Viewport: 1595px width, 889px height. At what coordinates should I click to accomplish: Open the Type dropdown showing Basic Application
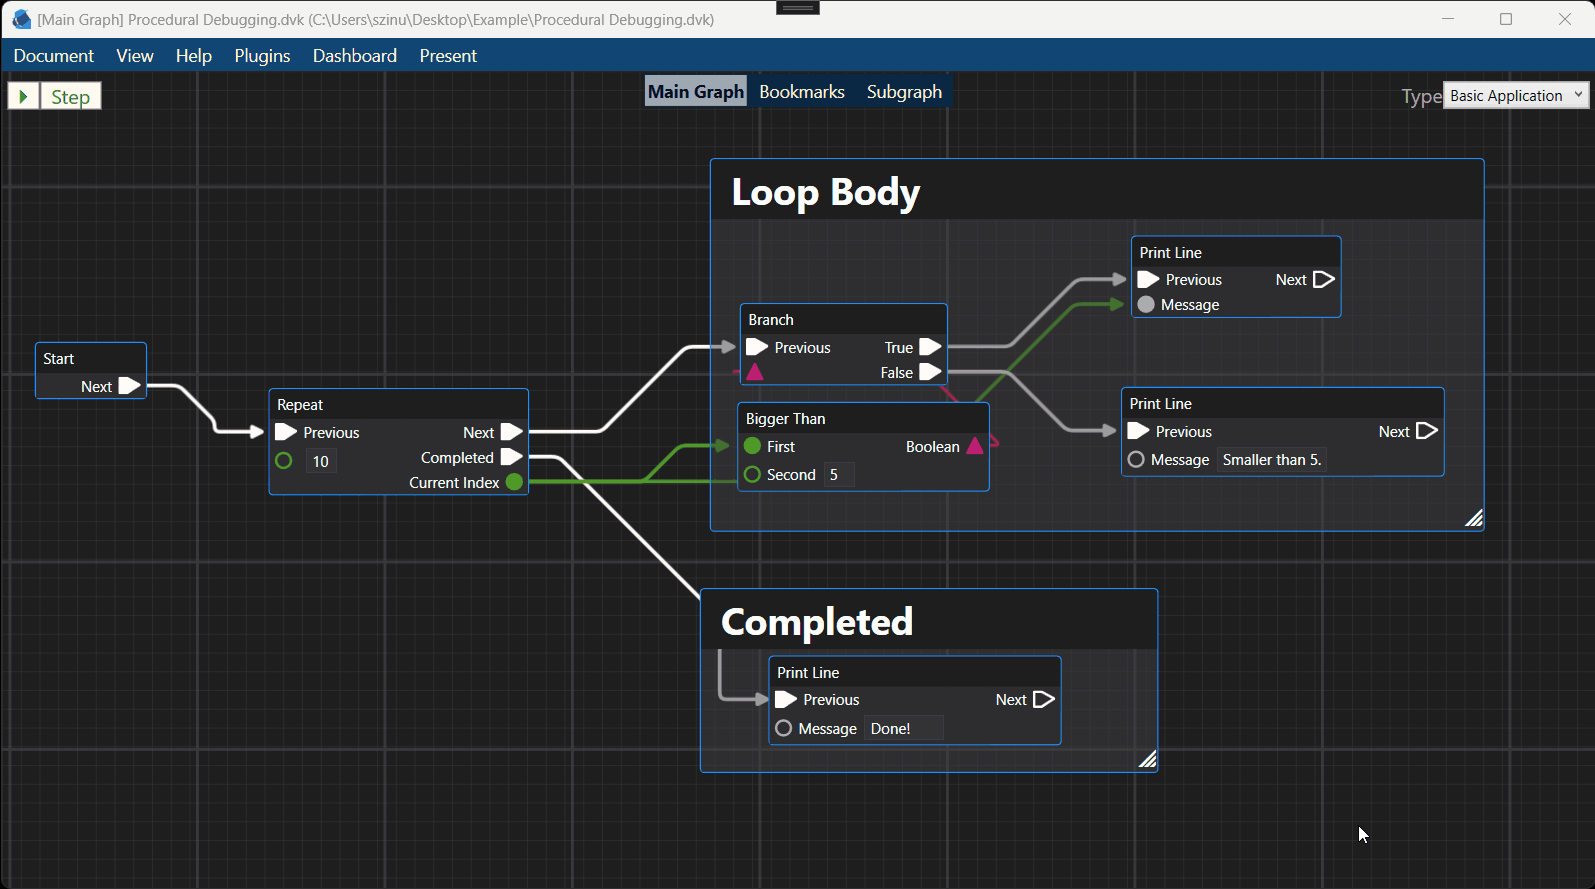point(1515,96)
